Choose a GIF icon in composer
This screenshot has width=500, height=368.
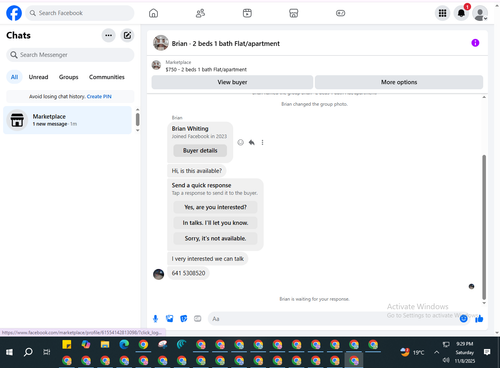tap(198, 319)
